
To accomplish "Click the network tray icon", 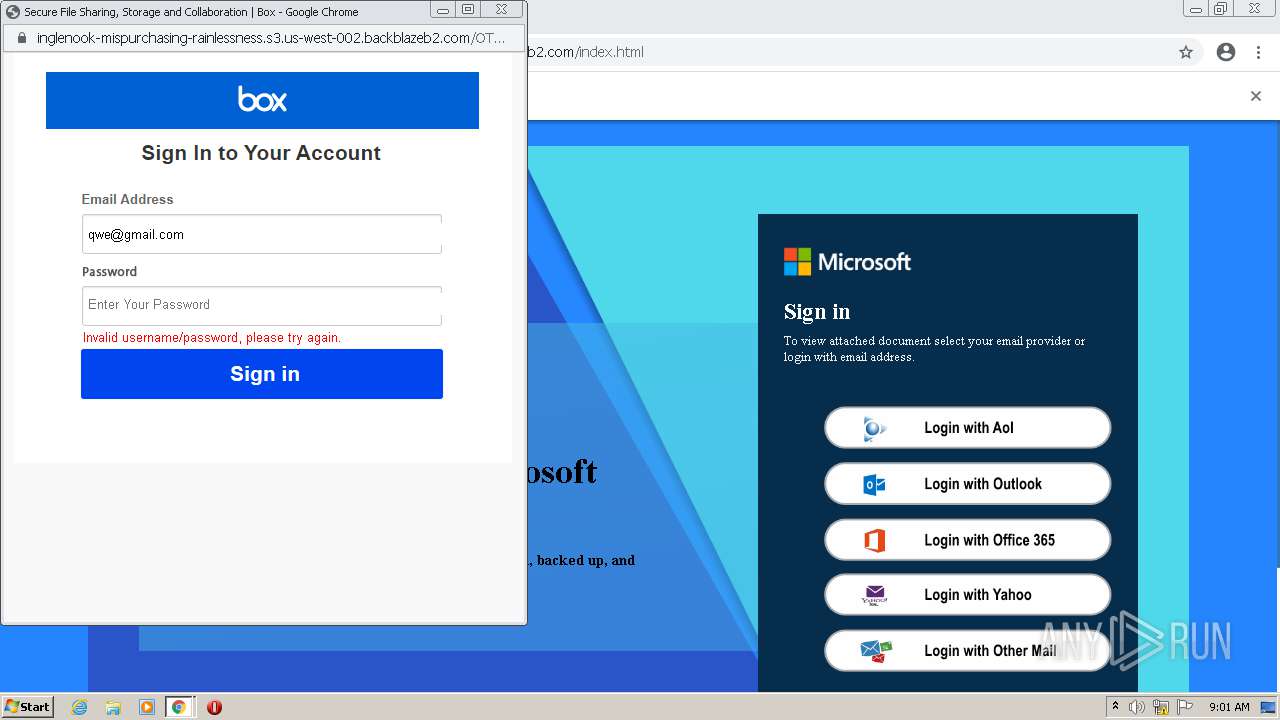I will click(x=1161, y=707).
